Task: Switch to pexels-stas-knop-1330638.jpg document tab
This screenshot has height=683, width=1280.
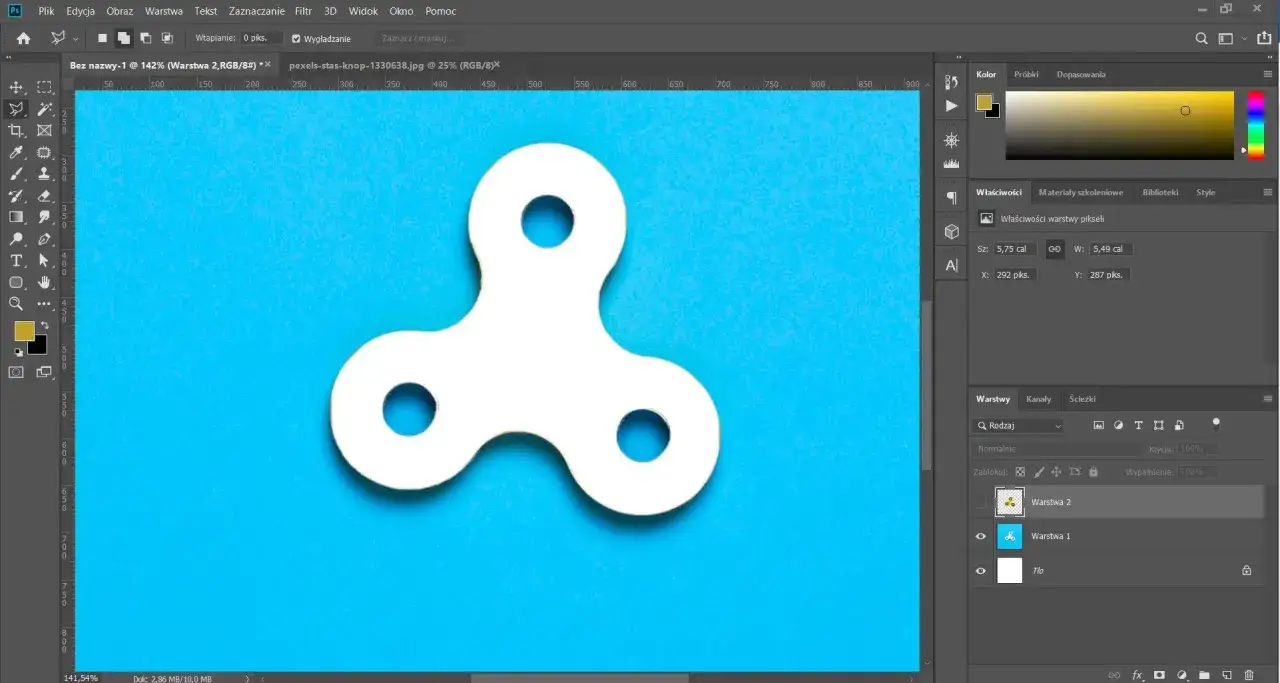Action: pos(391,65)
